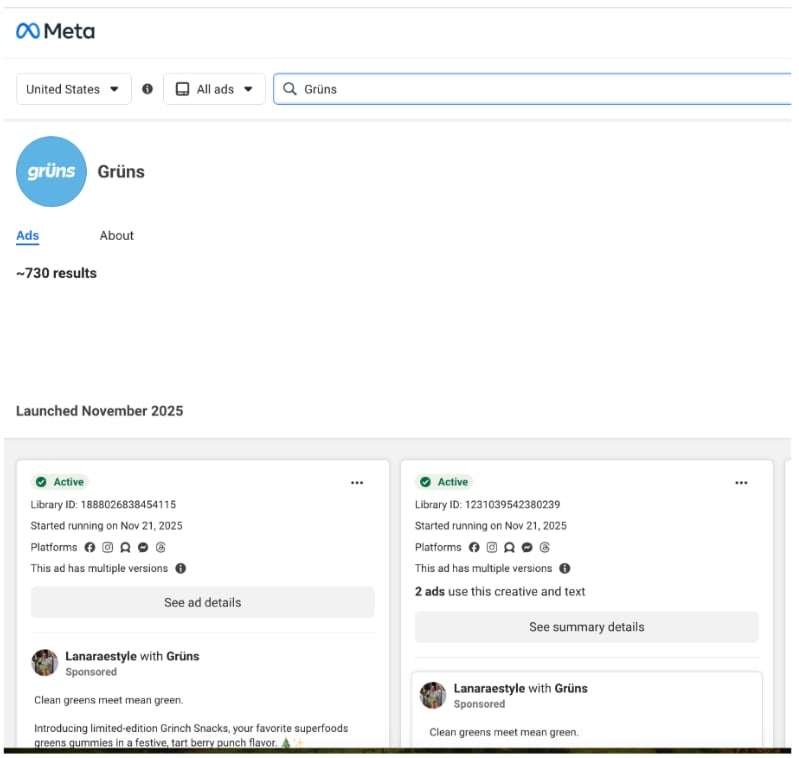This screenshot has height=758, width=799.
Task: Open Lanaraestyle link below See ad details
Action: 101,656
